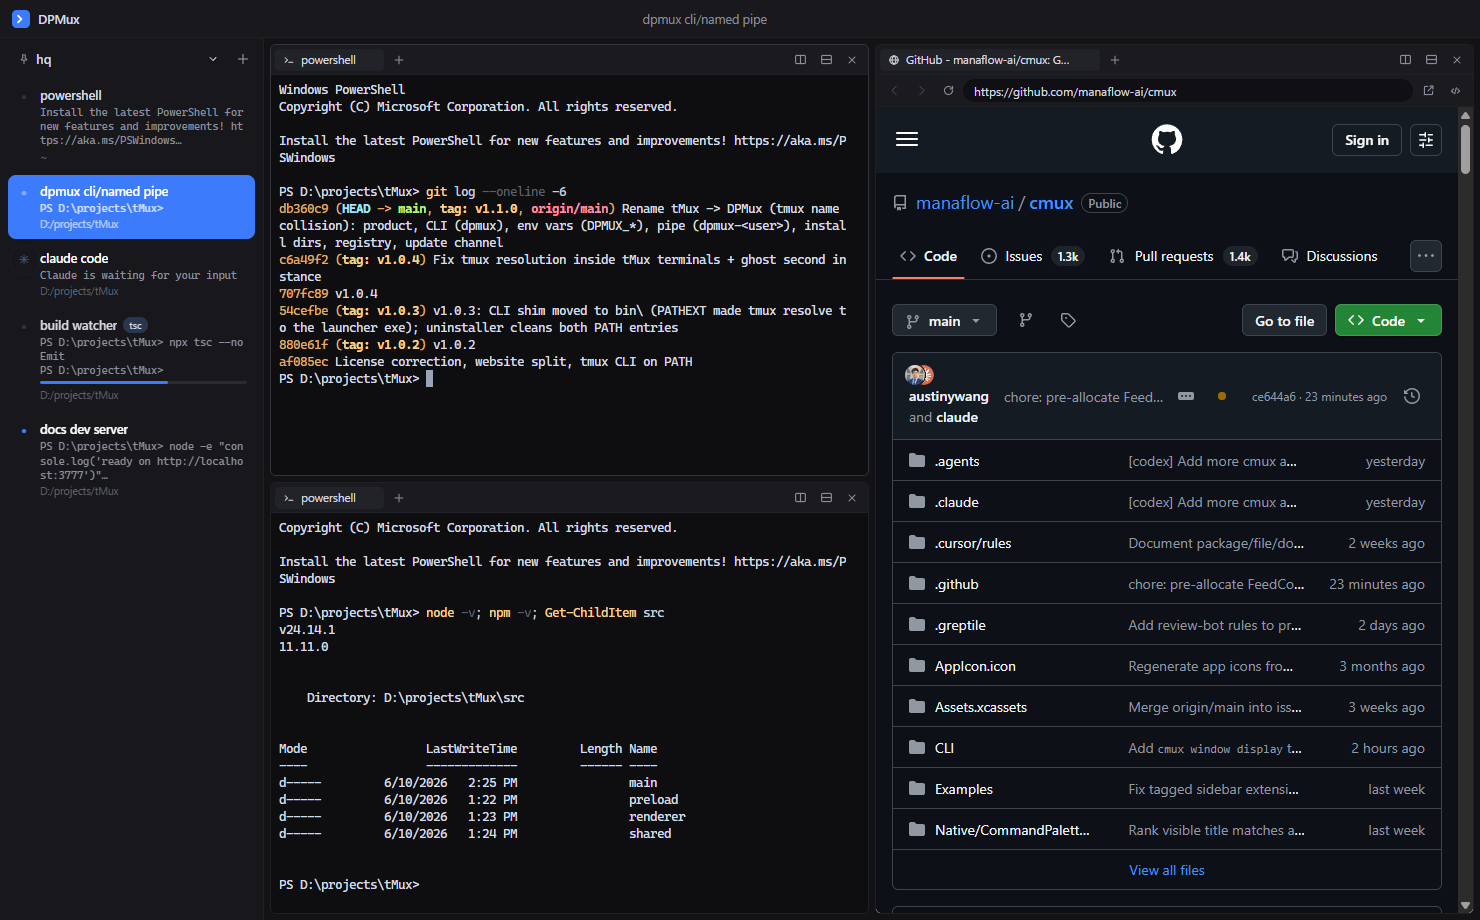
Task: Open GitHub appearance settings sliders icon
Action: coord(1426,140)
